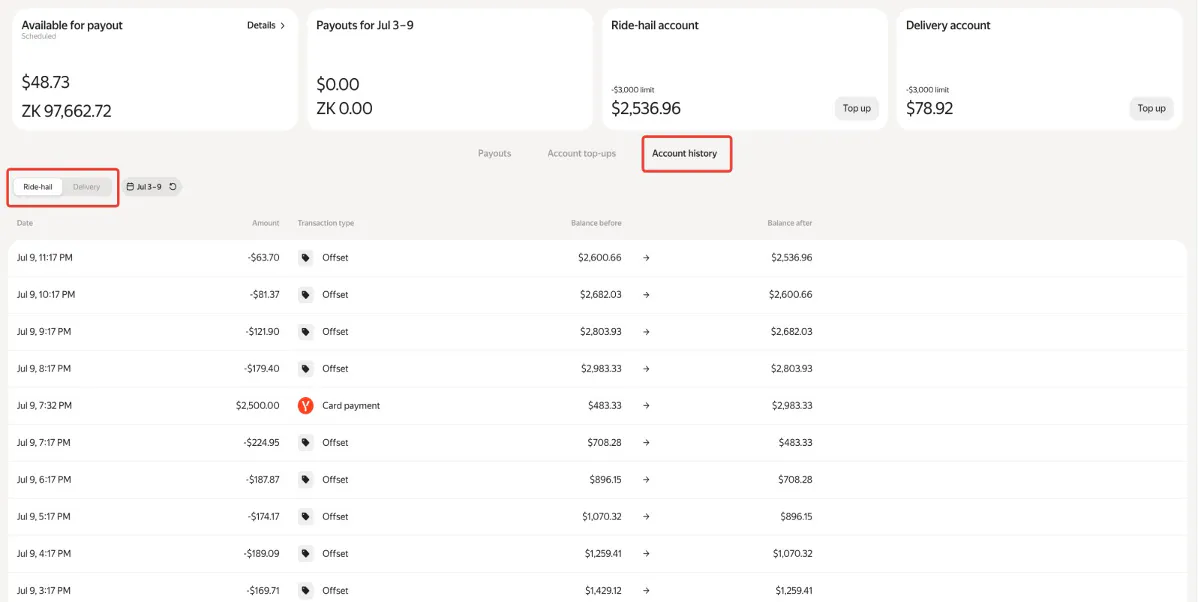
Task: Open the Account top-ups tab
Action: 582,154
